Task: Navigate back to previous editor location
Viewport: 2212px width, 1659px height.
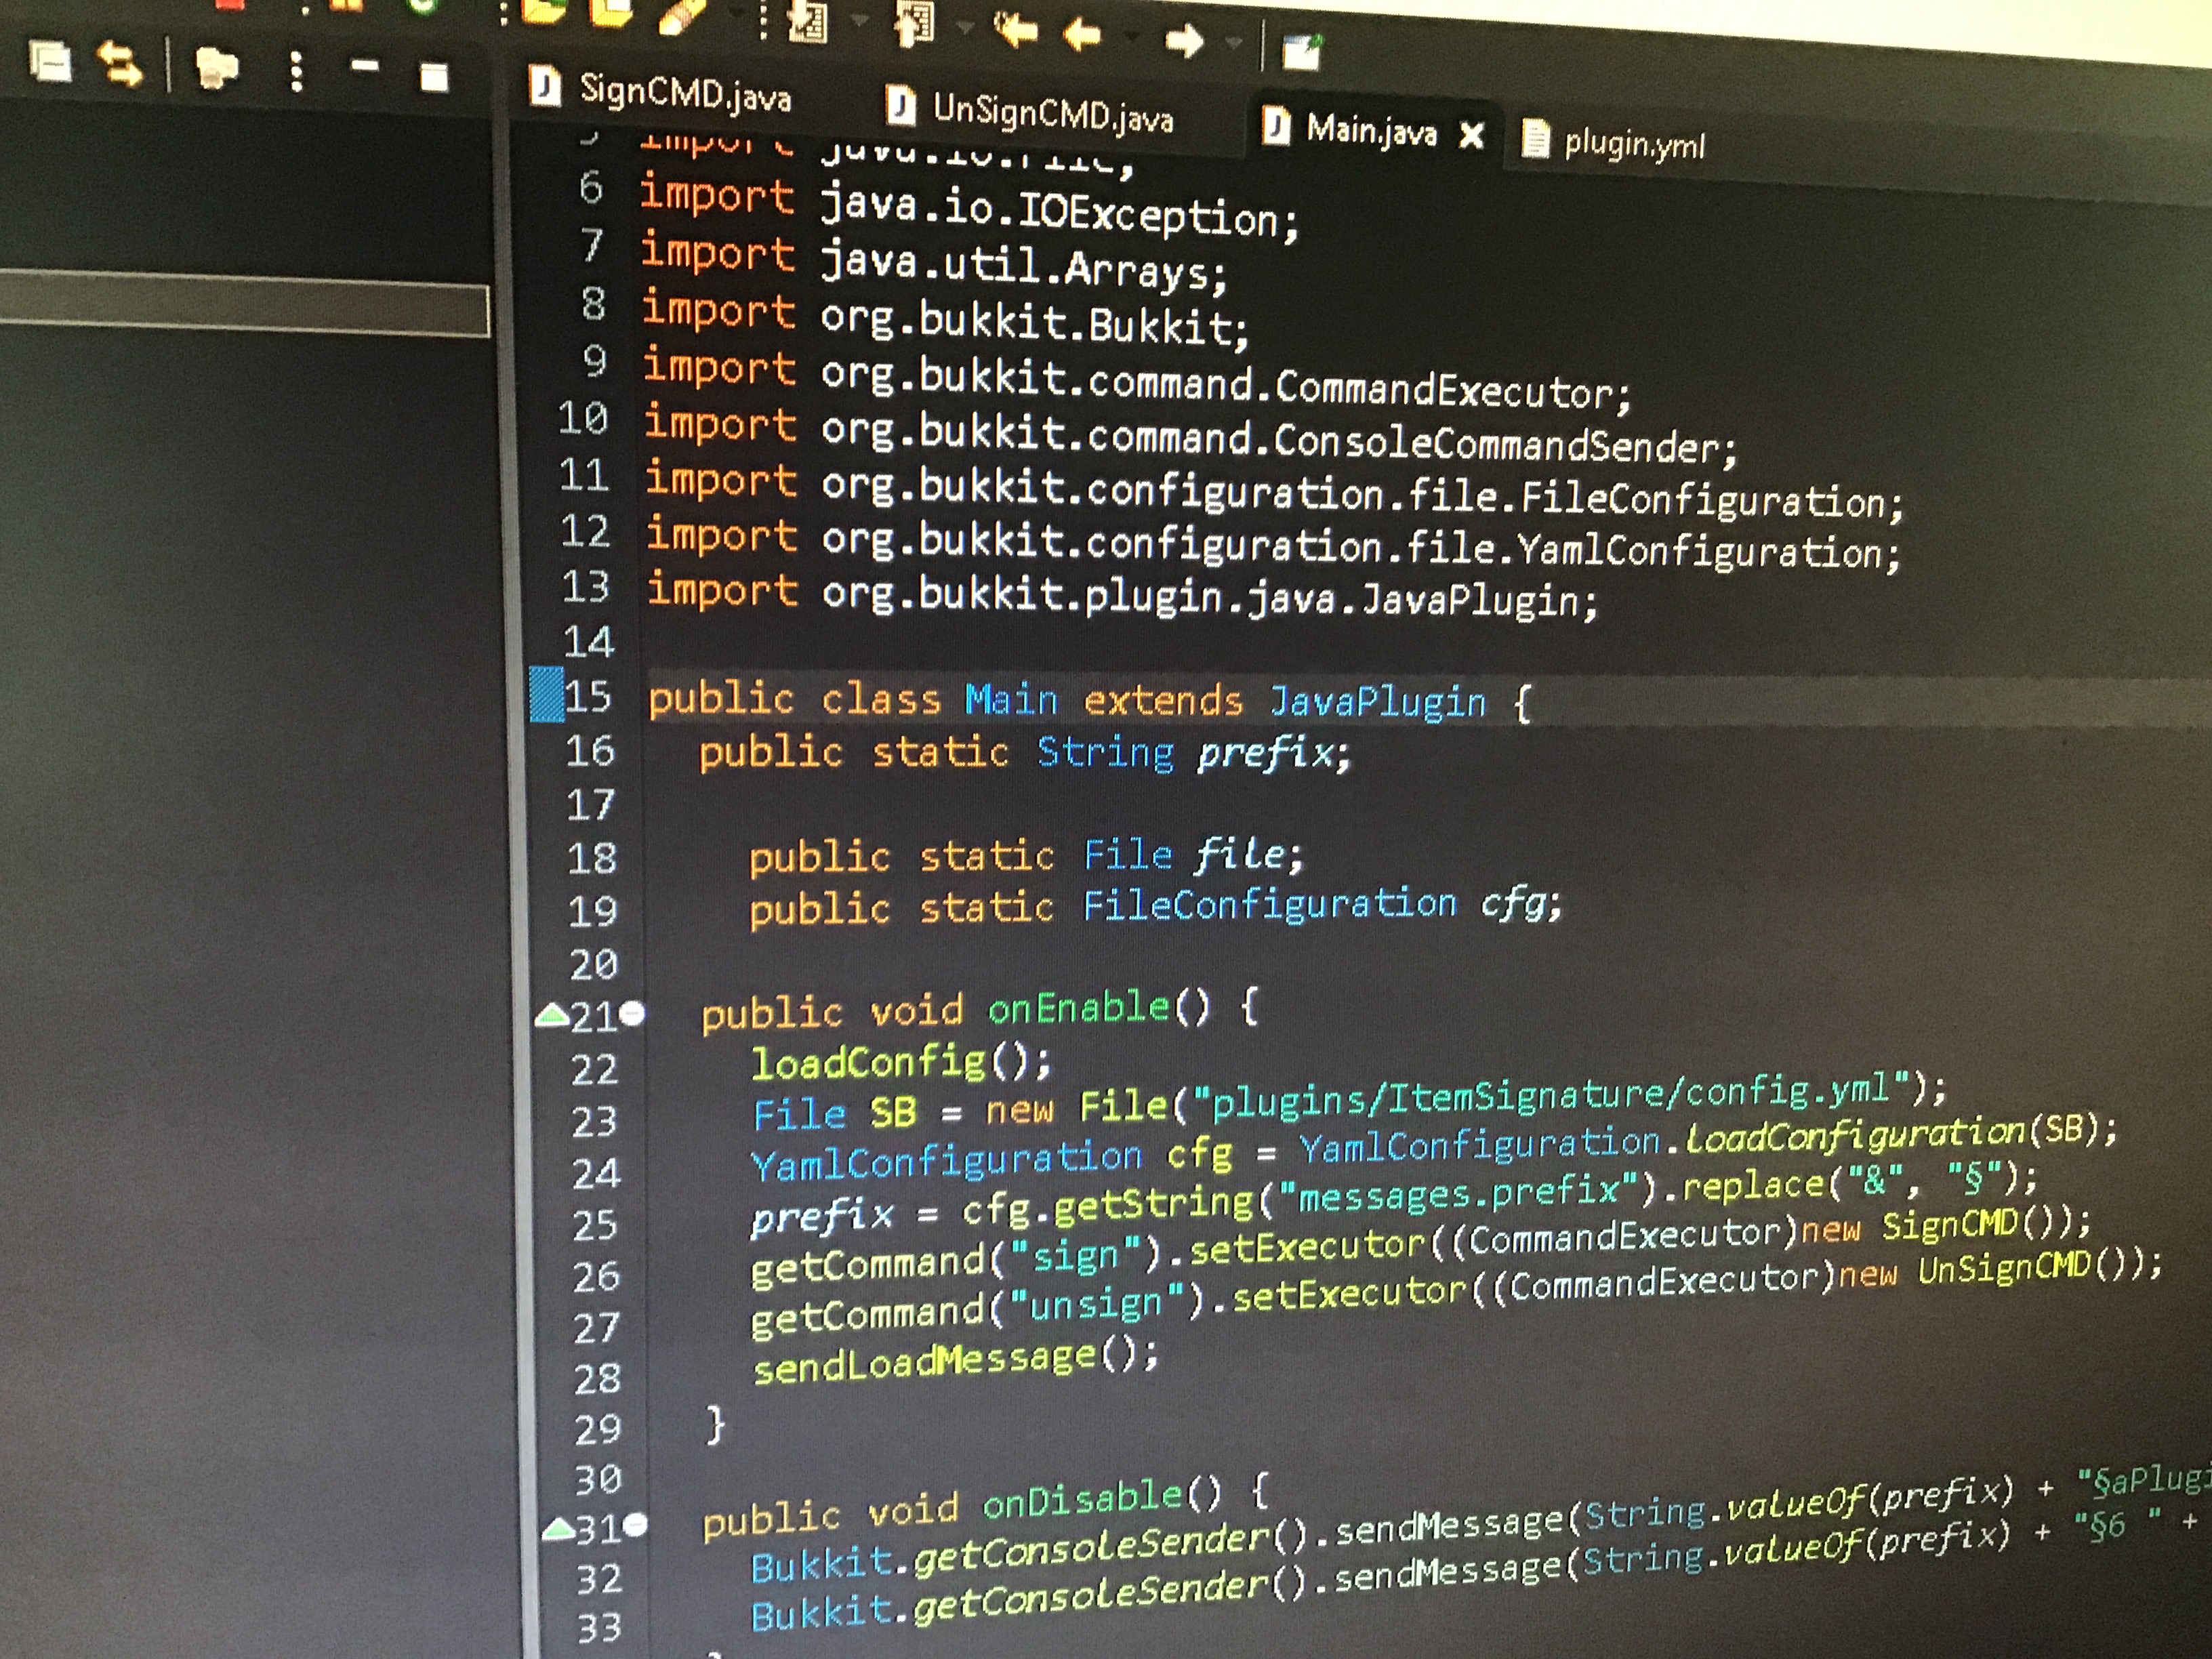Action: click(1082, 36)
